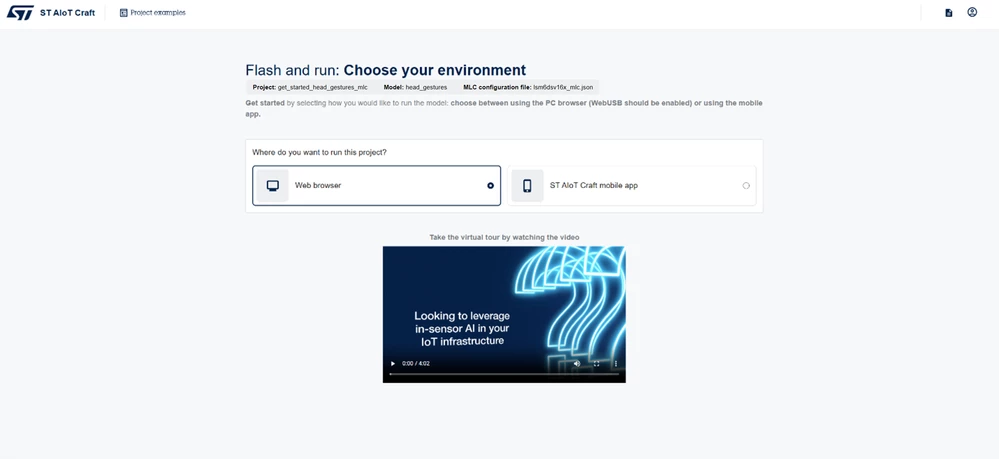Viewport: 999px width, 459px height.
Task: Choose the ST AIoT Craft mobile app card
Action: coord(631,186)
